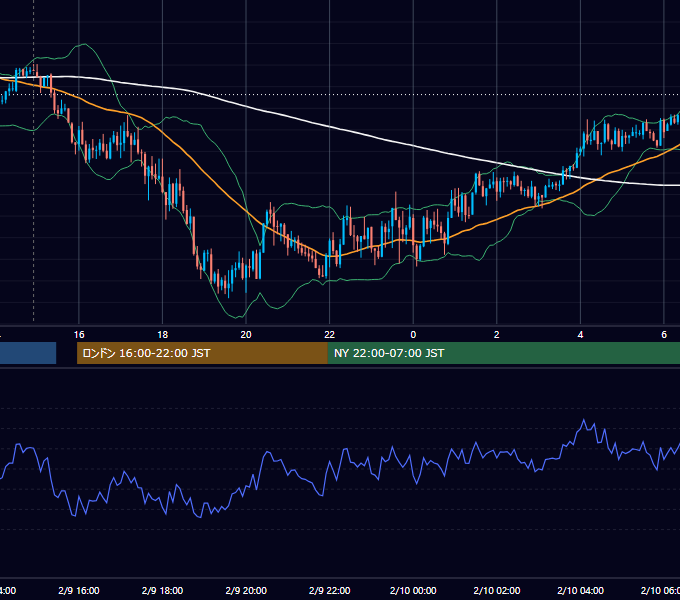Click the 2/9 16:00 date label
The width and height of the screenshot is (680, 600).
[x=79, y=590]
